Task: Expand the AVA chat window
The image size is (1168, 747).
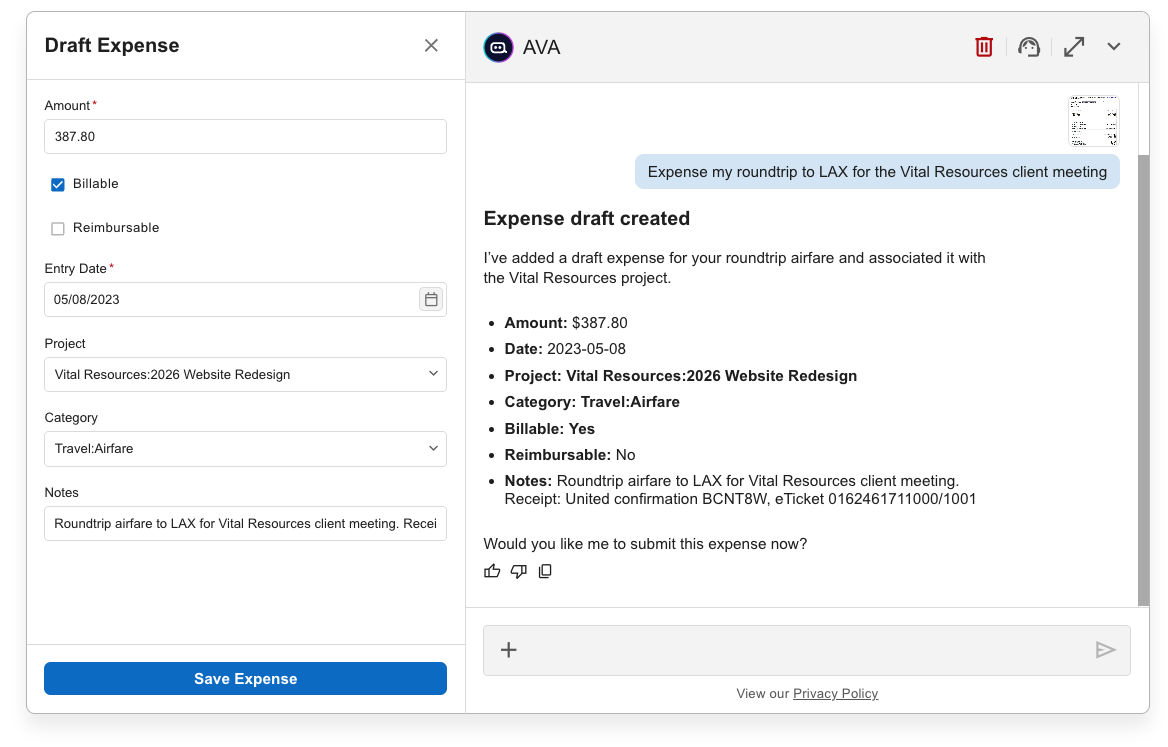Action: [1074, 47]
